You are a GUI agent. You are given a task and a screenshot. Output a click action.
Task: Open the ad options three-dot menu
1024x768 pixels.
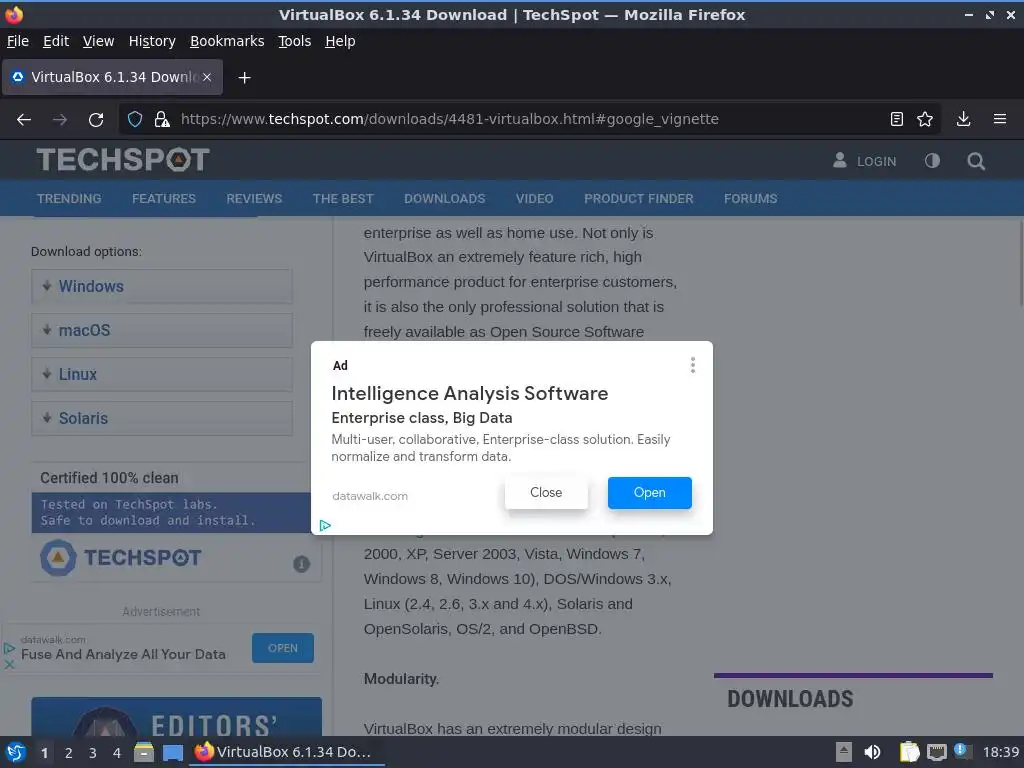point(693,365)
